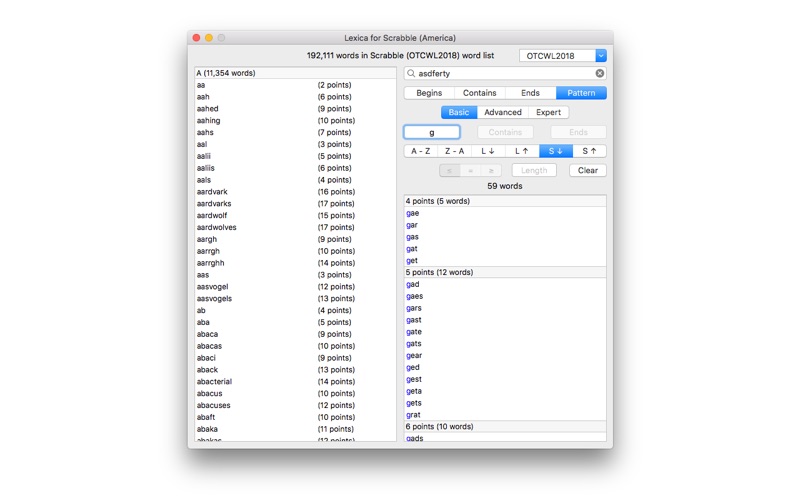Click the Length input field
Image resolution: width=800 pixels, height=500 pixels.
pos(534,170)
